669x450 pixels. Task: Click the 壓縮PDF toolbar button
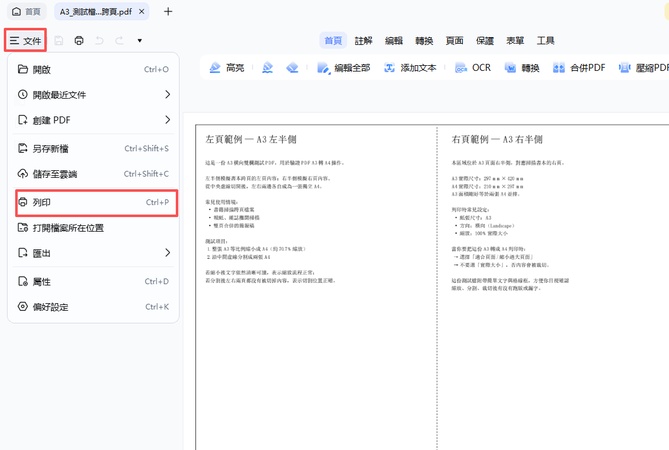(x=643, y=68)
